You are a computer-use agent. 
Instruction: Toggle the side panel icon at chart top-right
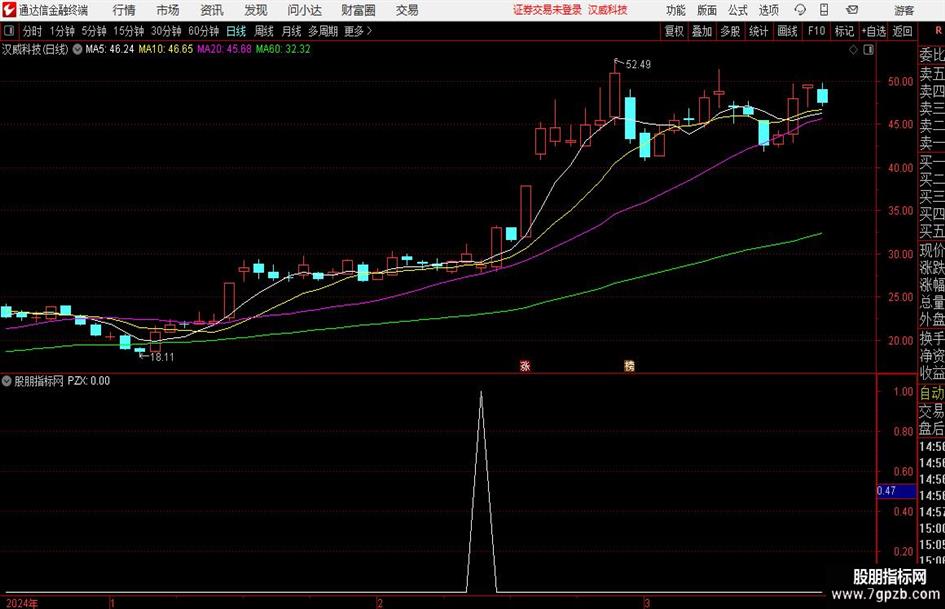click(x=868, y=50)
